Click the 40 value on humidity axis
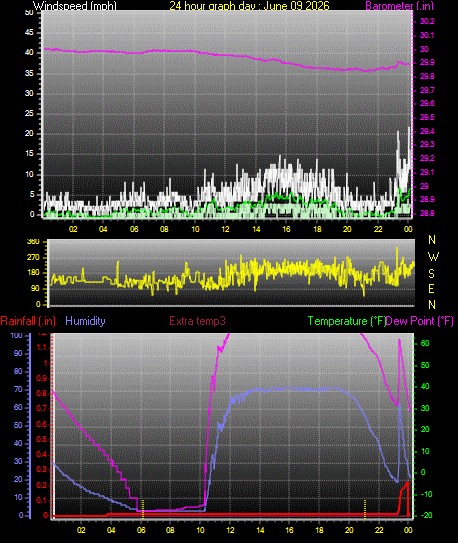The width and height of the screenshot is (458, 543). coord(18,443)
